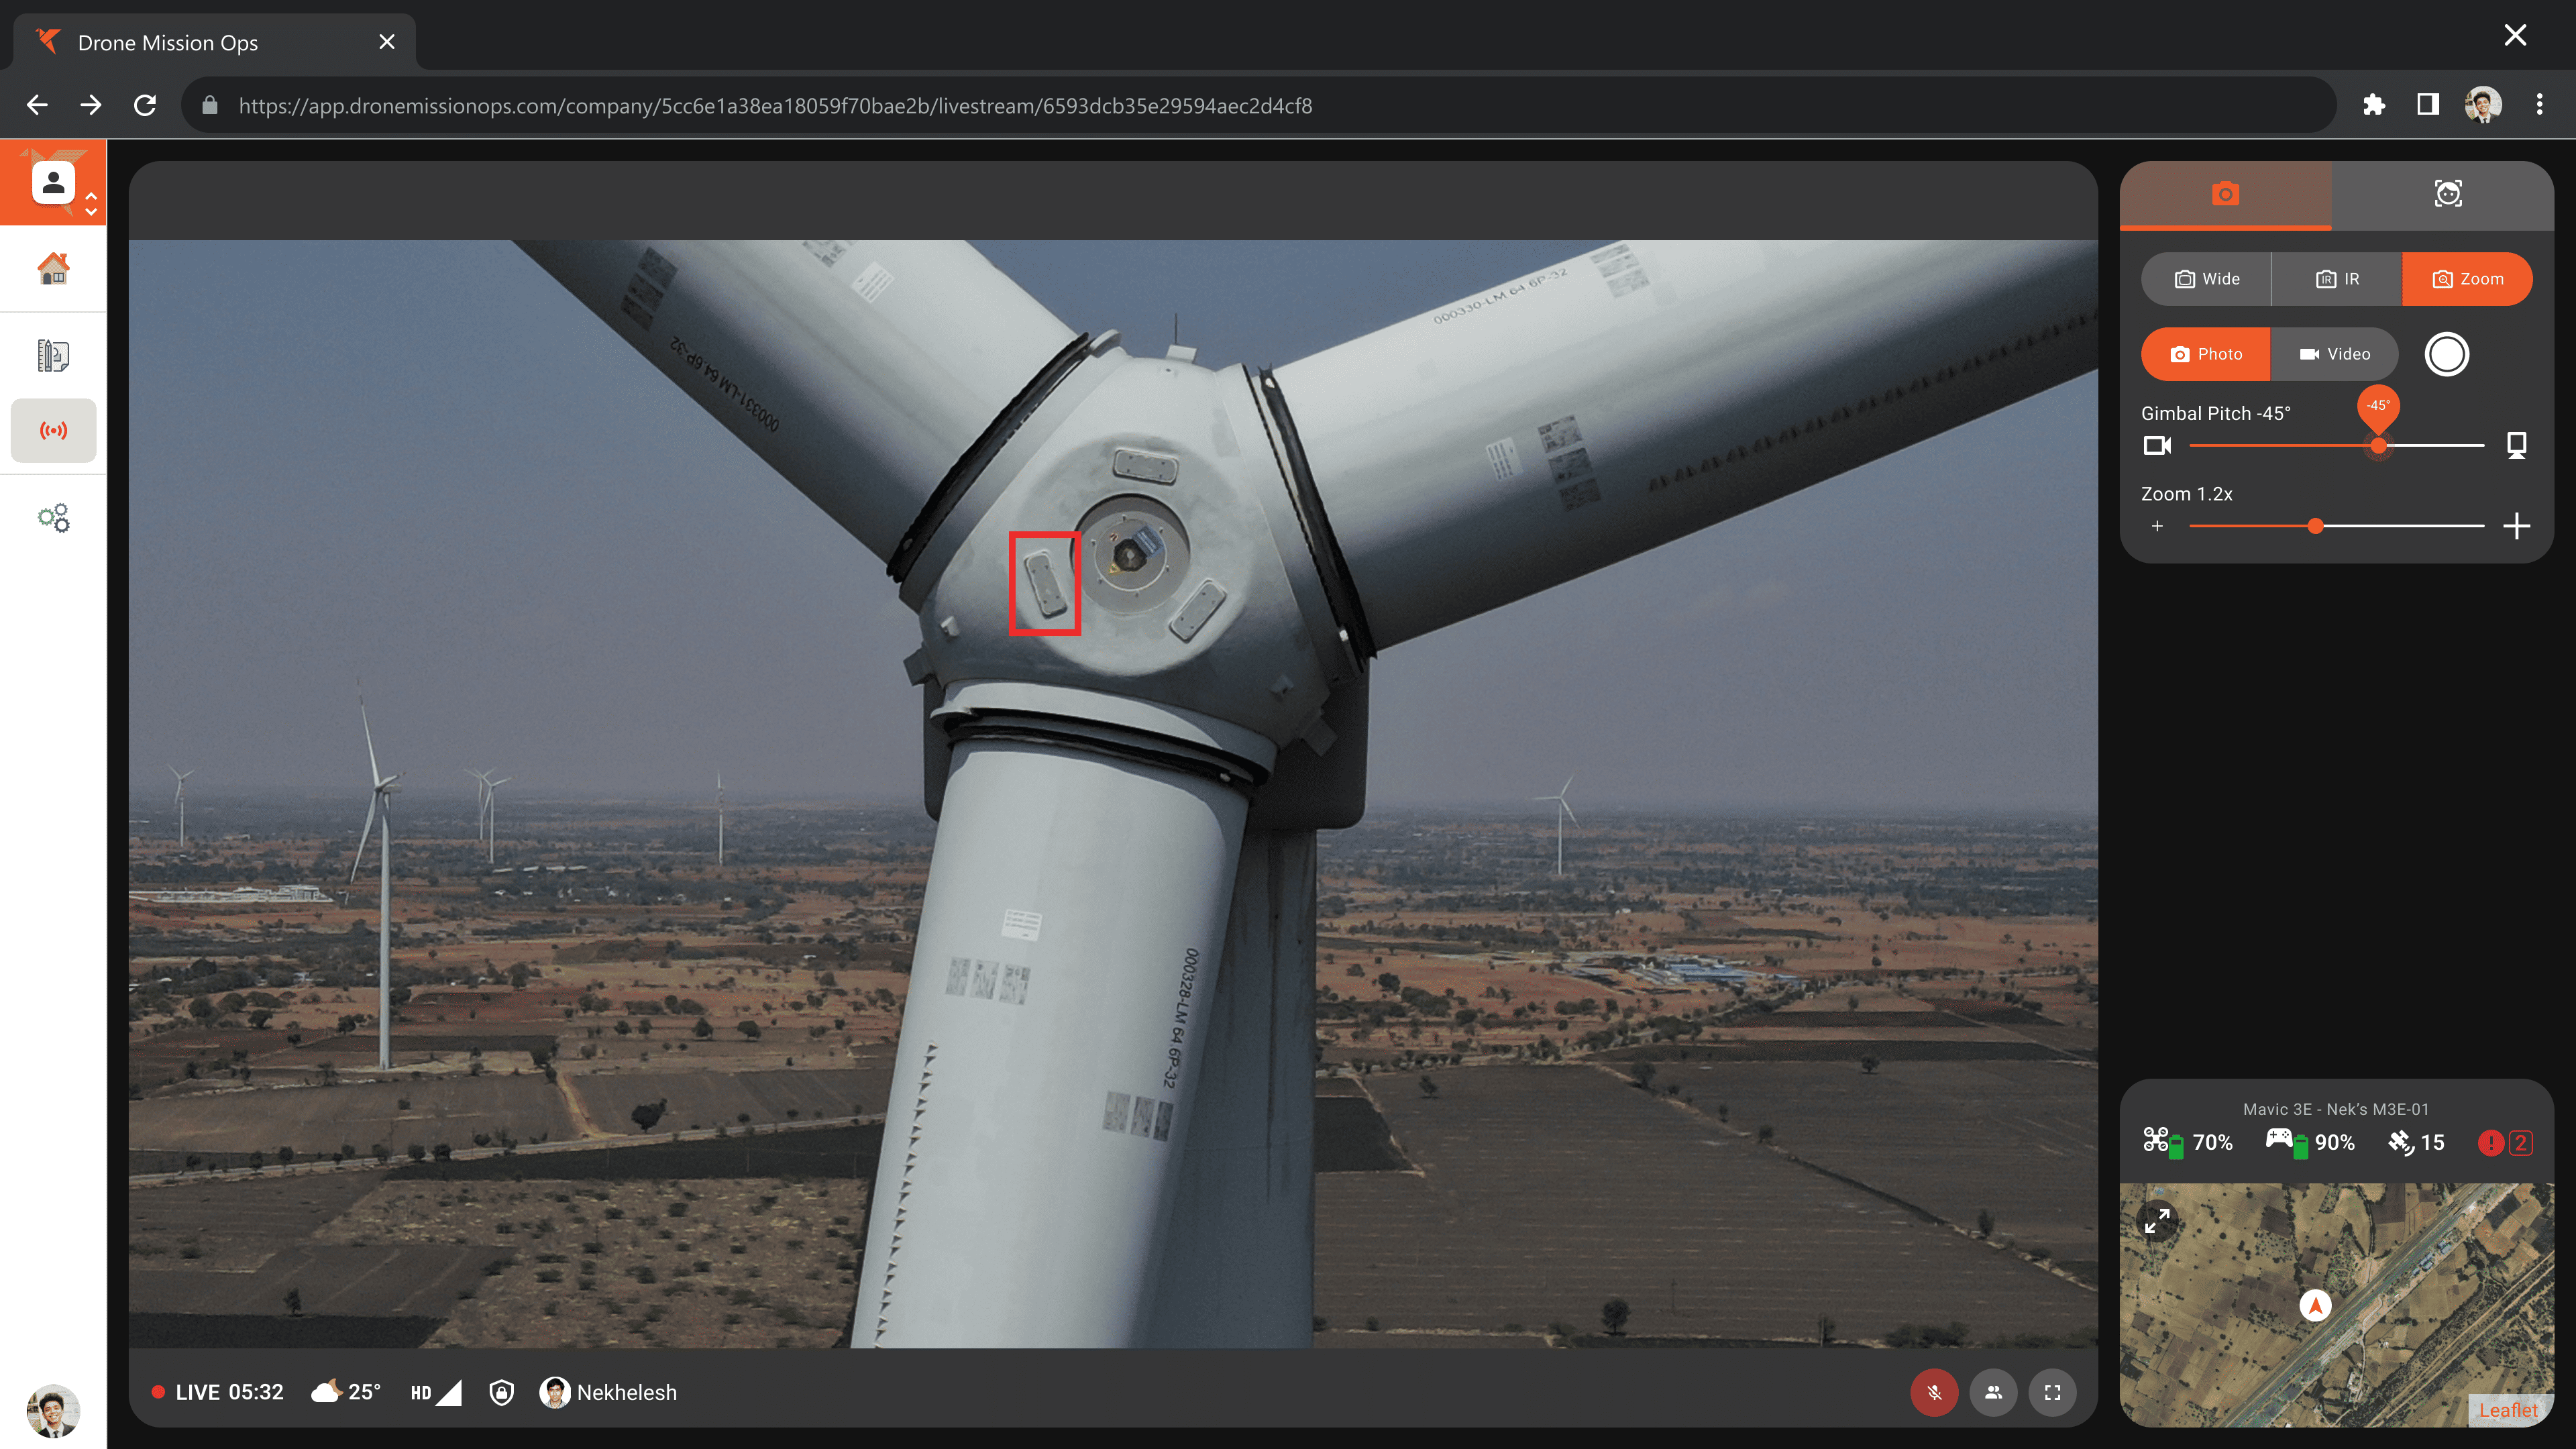Viewport: 2576px width, 1449px height.
Task: Select the livestream broadcast sidebar icon
Action: [53, 431]
